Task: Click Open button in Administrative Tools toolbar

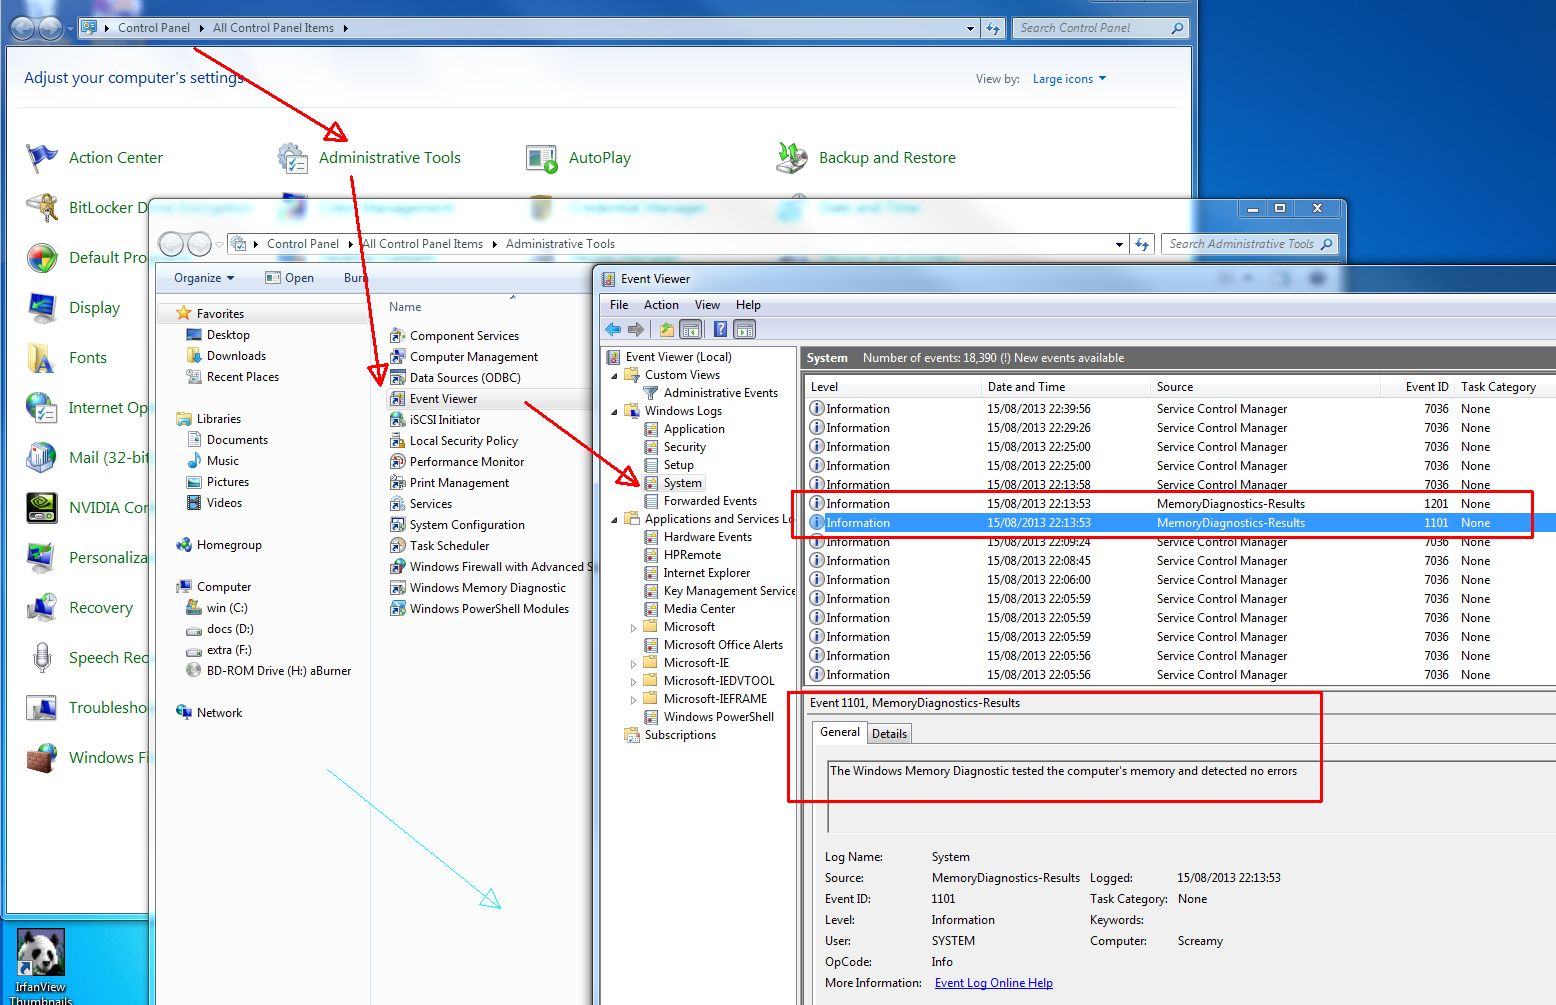Action: click(290, 278)
